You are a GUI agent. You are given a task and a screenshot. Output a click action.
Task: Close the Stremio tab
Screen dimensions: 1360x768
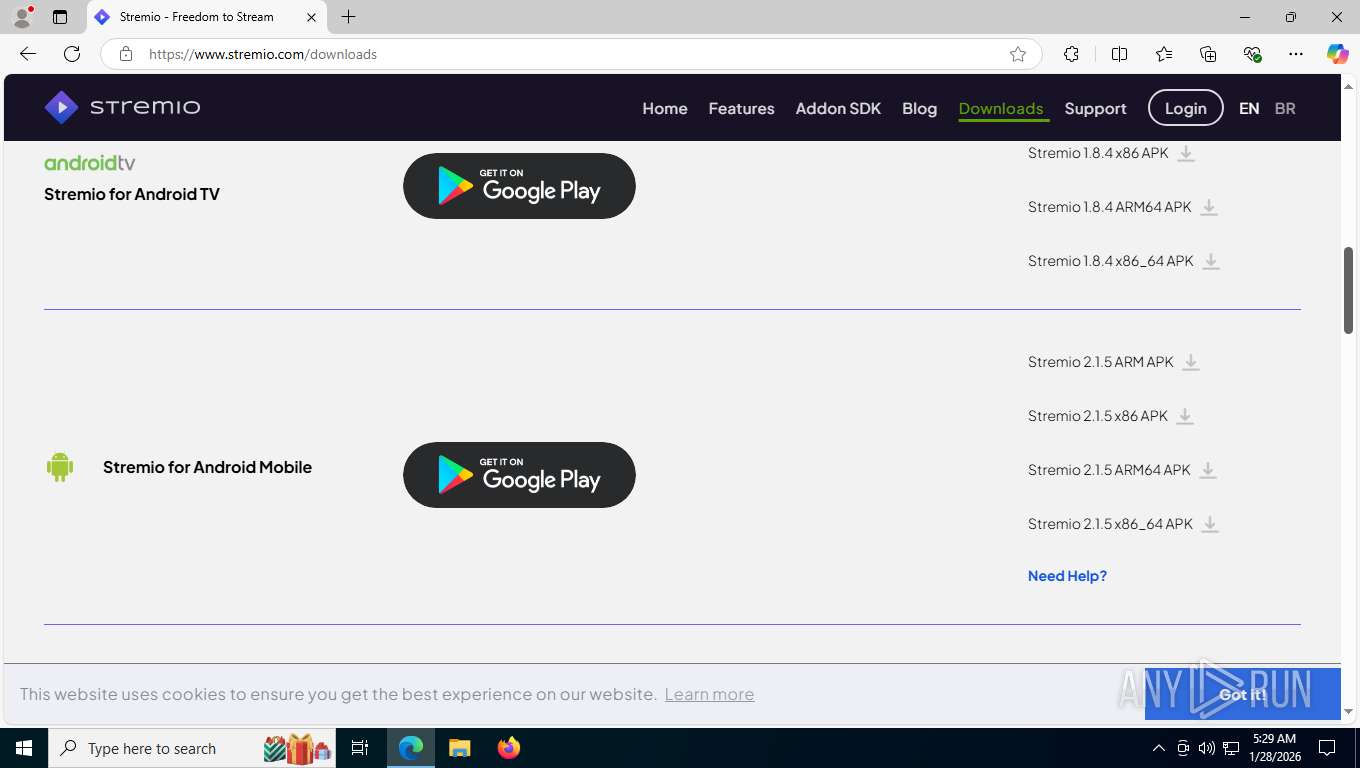coord(312,17)
